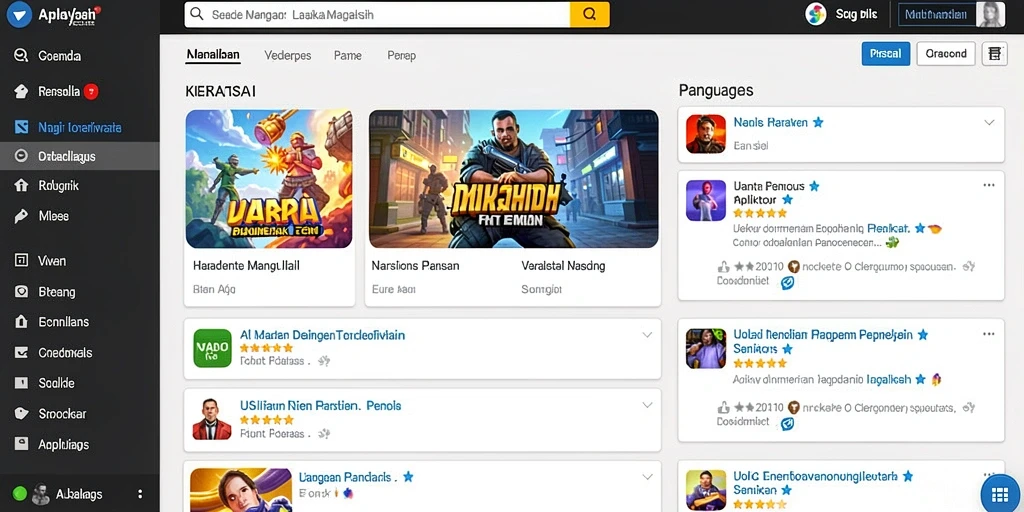Screen dimensions: 1024x512
Task: Open the three-dot menu on UolC card
Action: point(989,477)
